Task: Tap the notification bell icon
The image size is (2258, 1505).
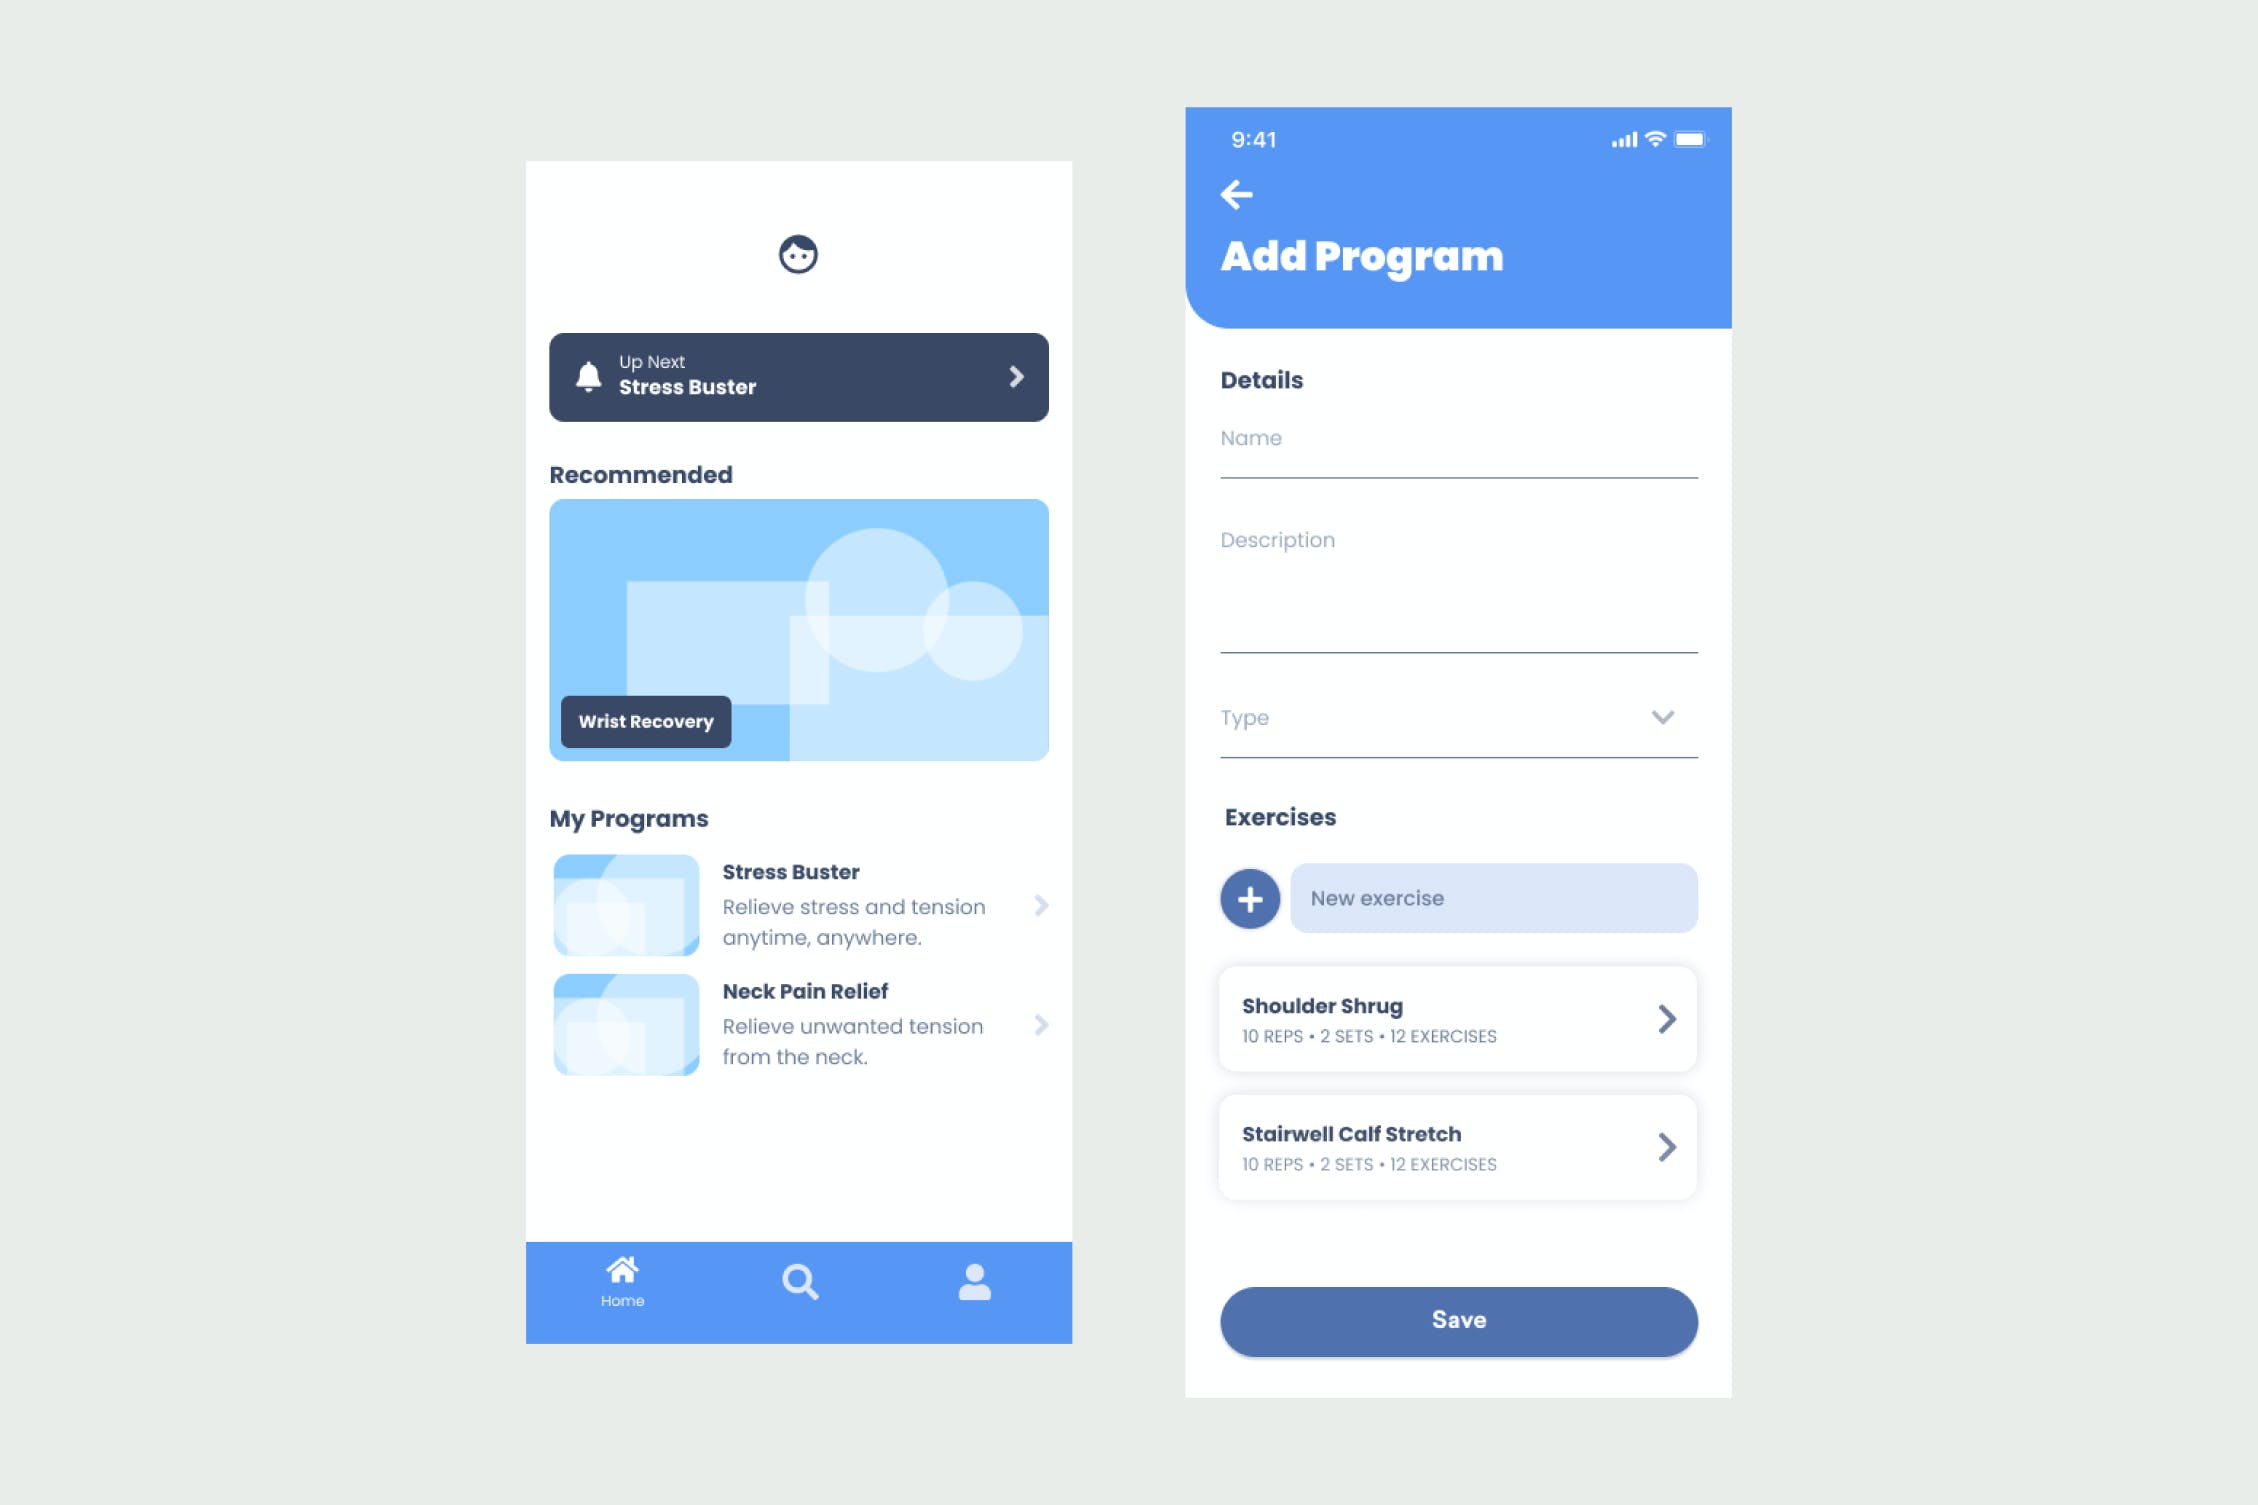Action: [x=589, y=376]
